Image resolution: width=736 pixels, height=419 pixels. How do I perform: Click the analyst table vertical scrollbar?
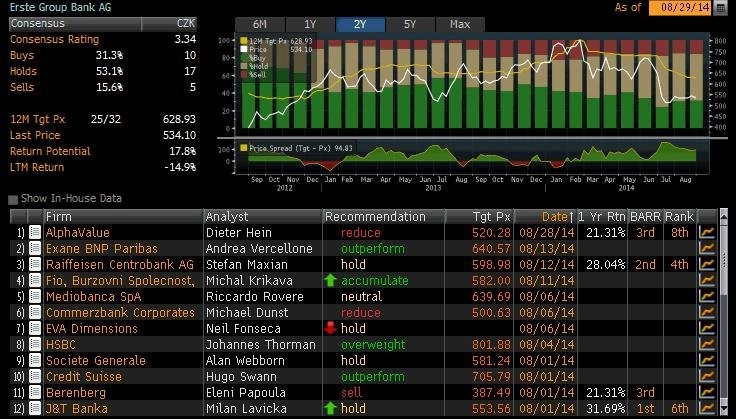tap(723, 312)
